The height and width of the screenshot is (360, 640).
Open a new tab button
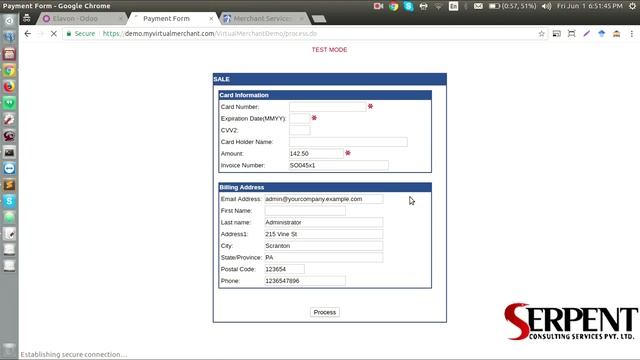[x=319, y=19]
